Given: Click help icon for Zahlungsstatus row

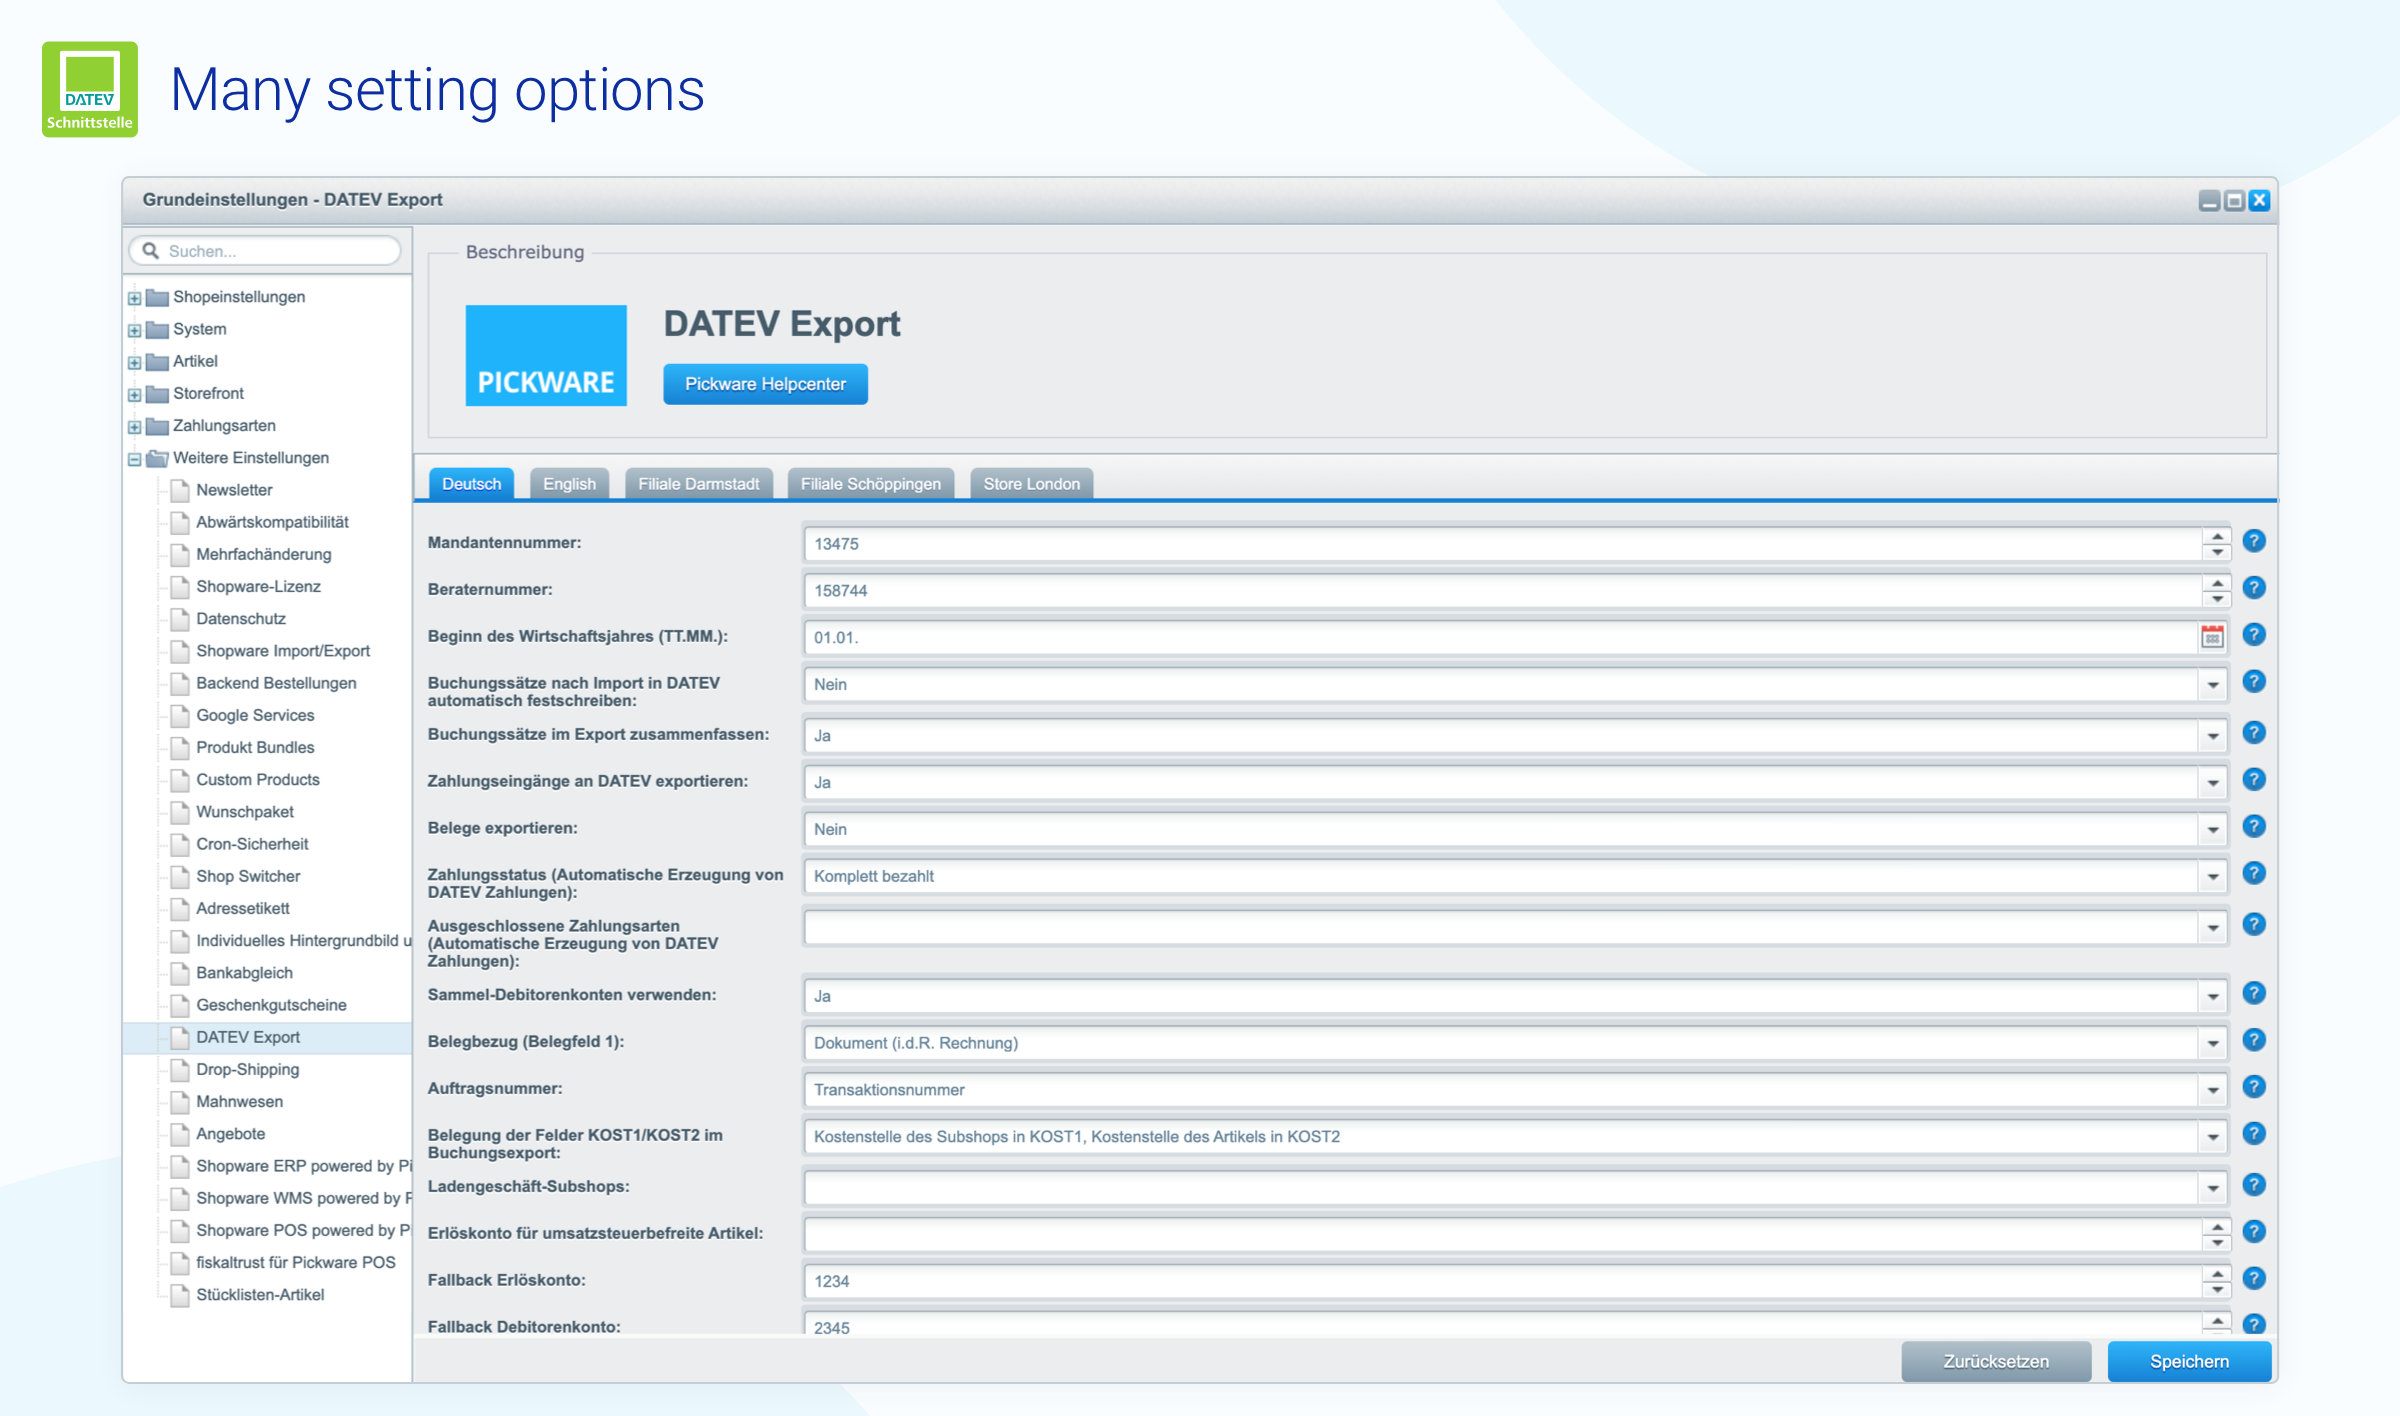Looking at the screenshot, I should point(2253,874).
